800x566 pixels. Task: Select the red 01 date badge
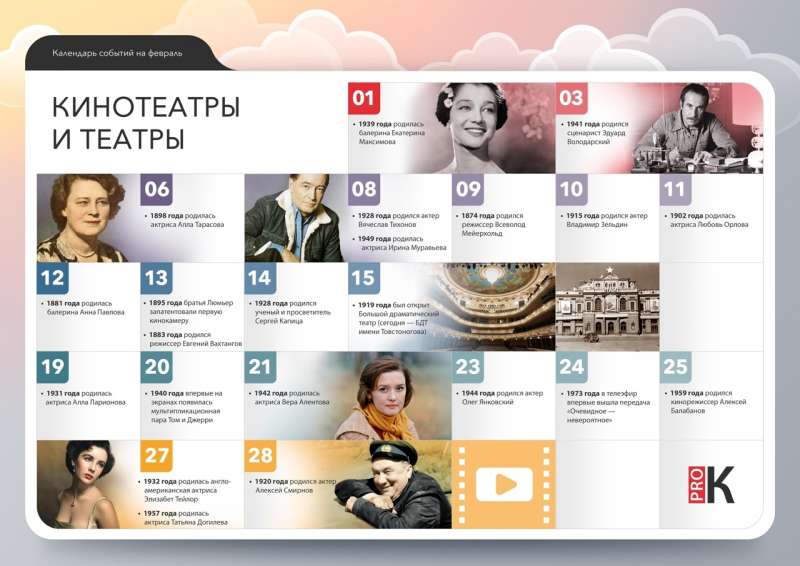tap(364, 98)
